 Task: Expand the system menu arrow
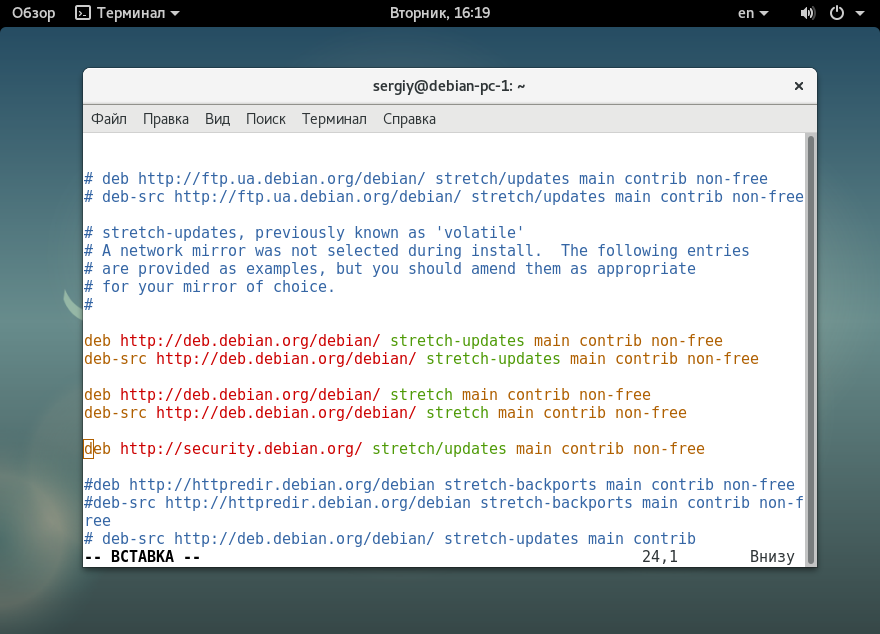coord(860,13)
